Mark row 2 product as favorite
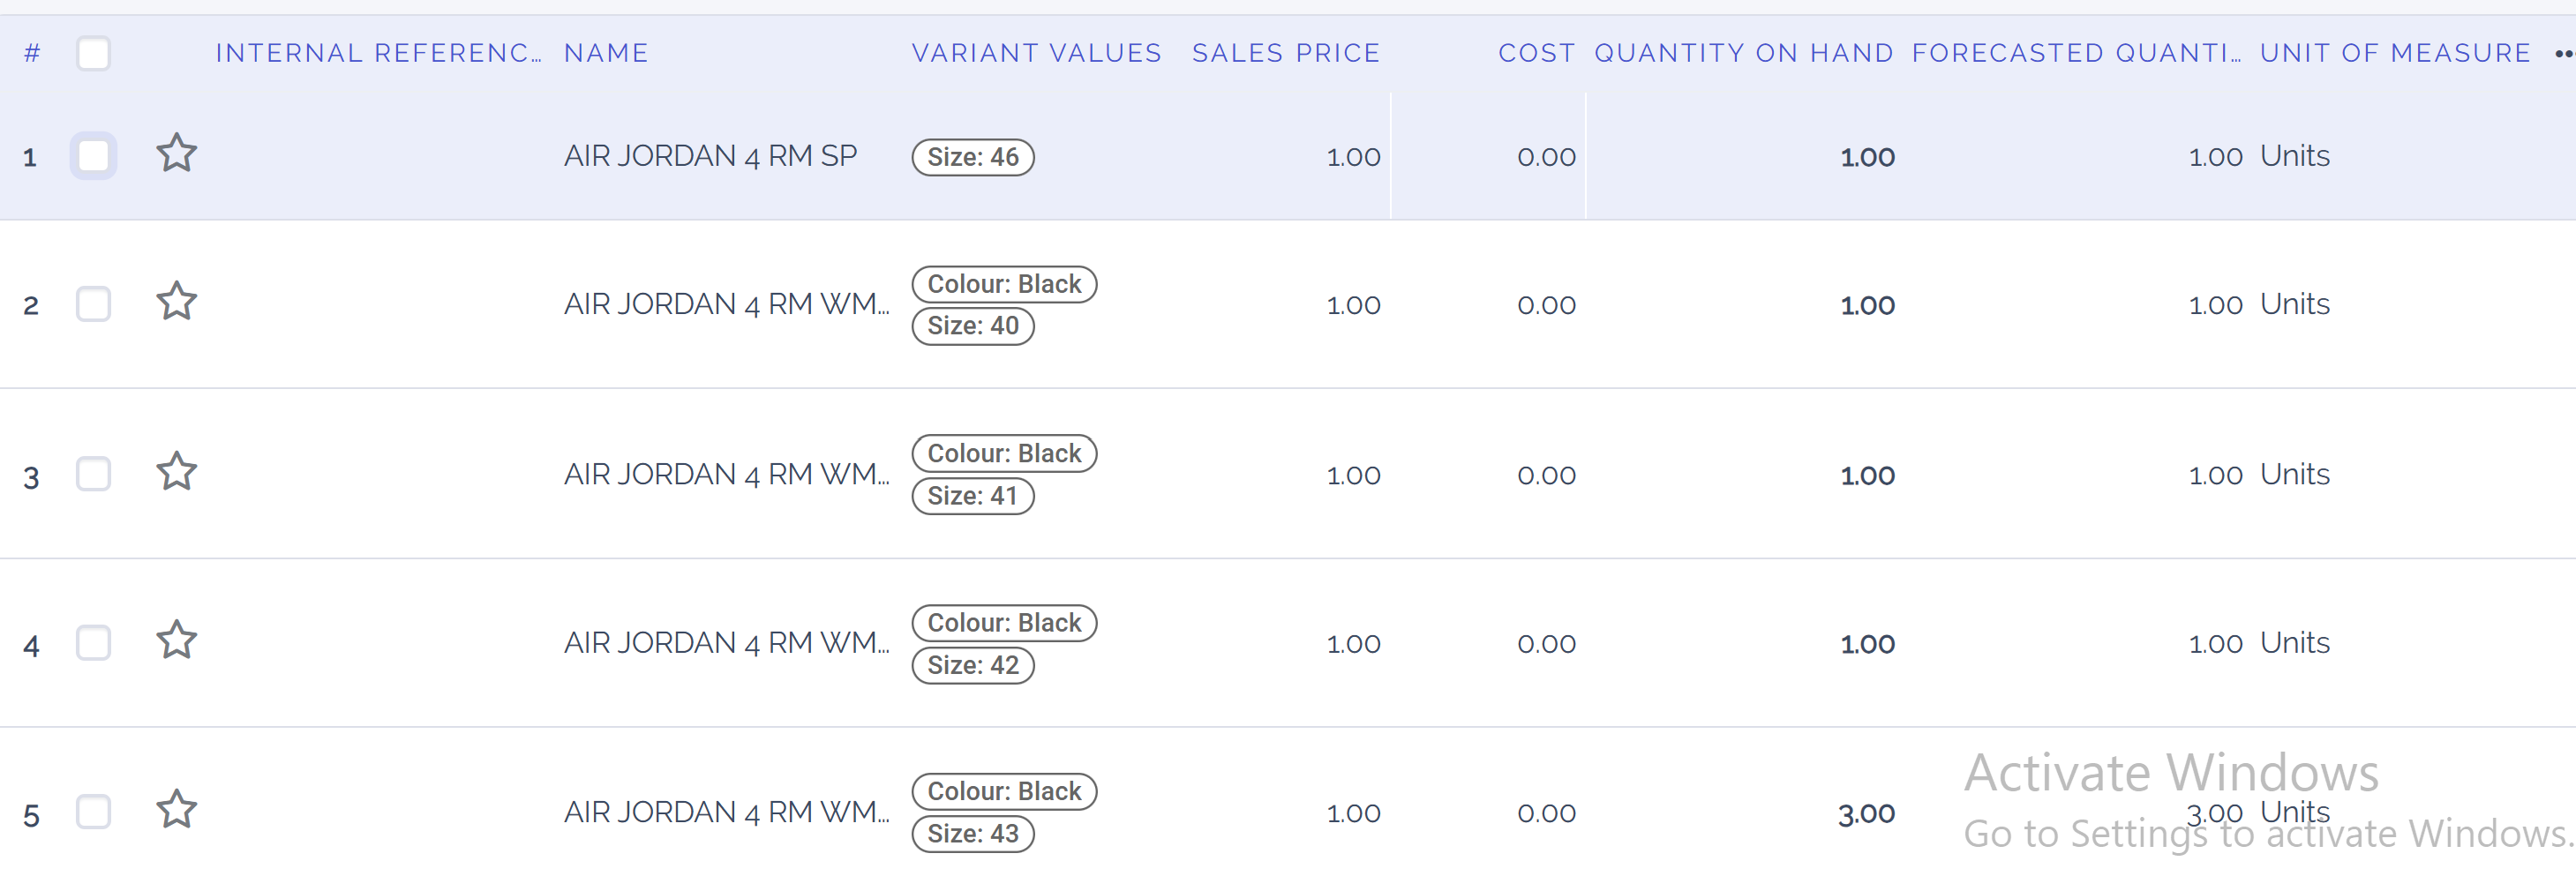 (176, 302)
